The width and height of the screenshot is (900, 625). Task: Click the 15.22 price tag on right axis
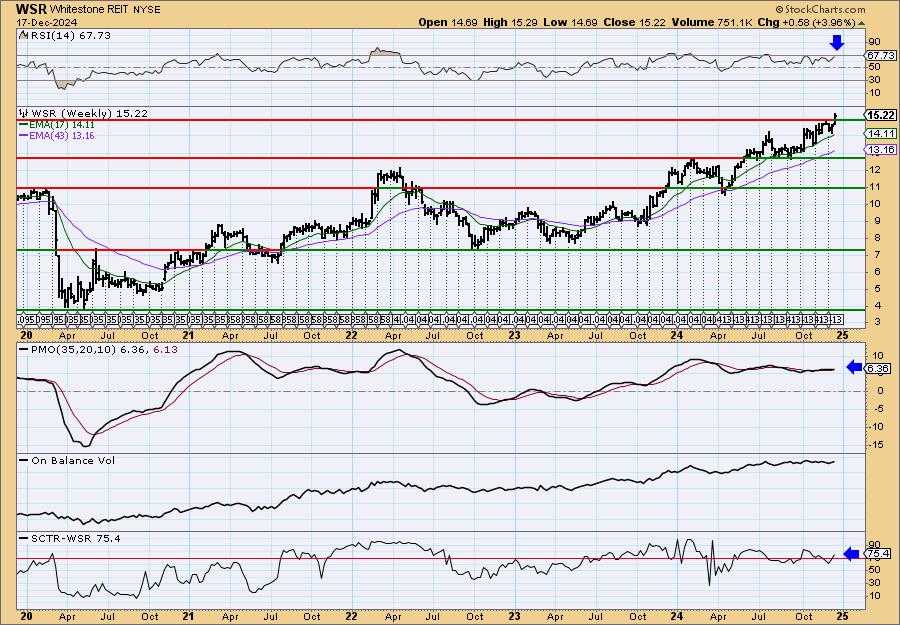pyautogui.click(x=881, y=115)
